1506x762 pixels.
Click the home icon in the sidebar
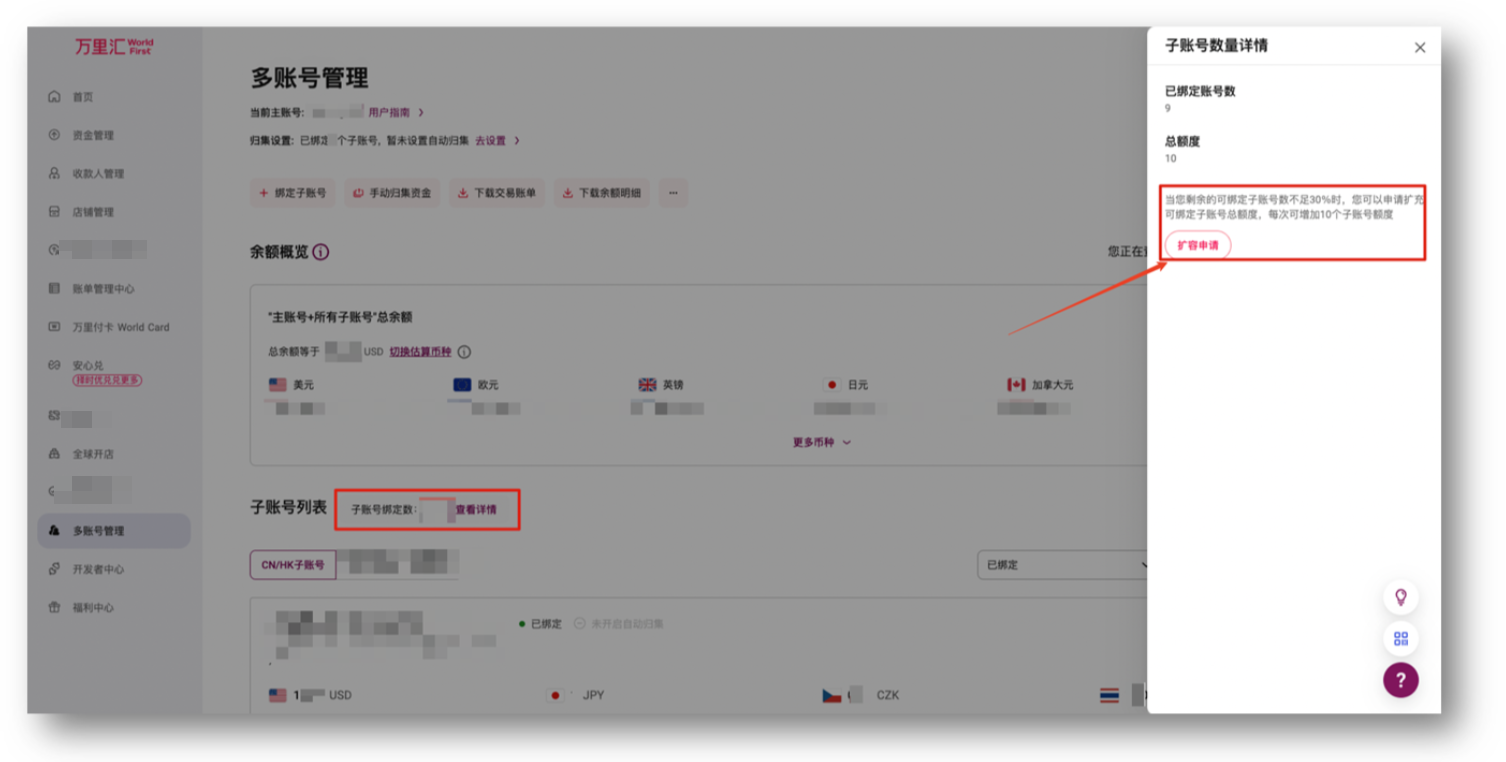coord(54,97)
